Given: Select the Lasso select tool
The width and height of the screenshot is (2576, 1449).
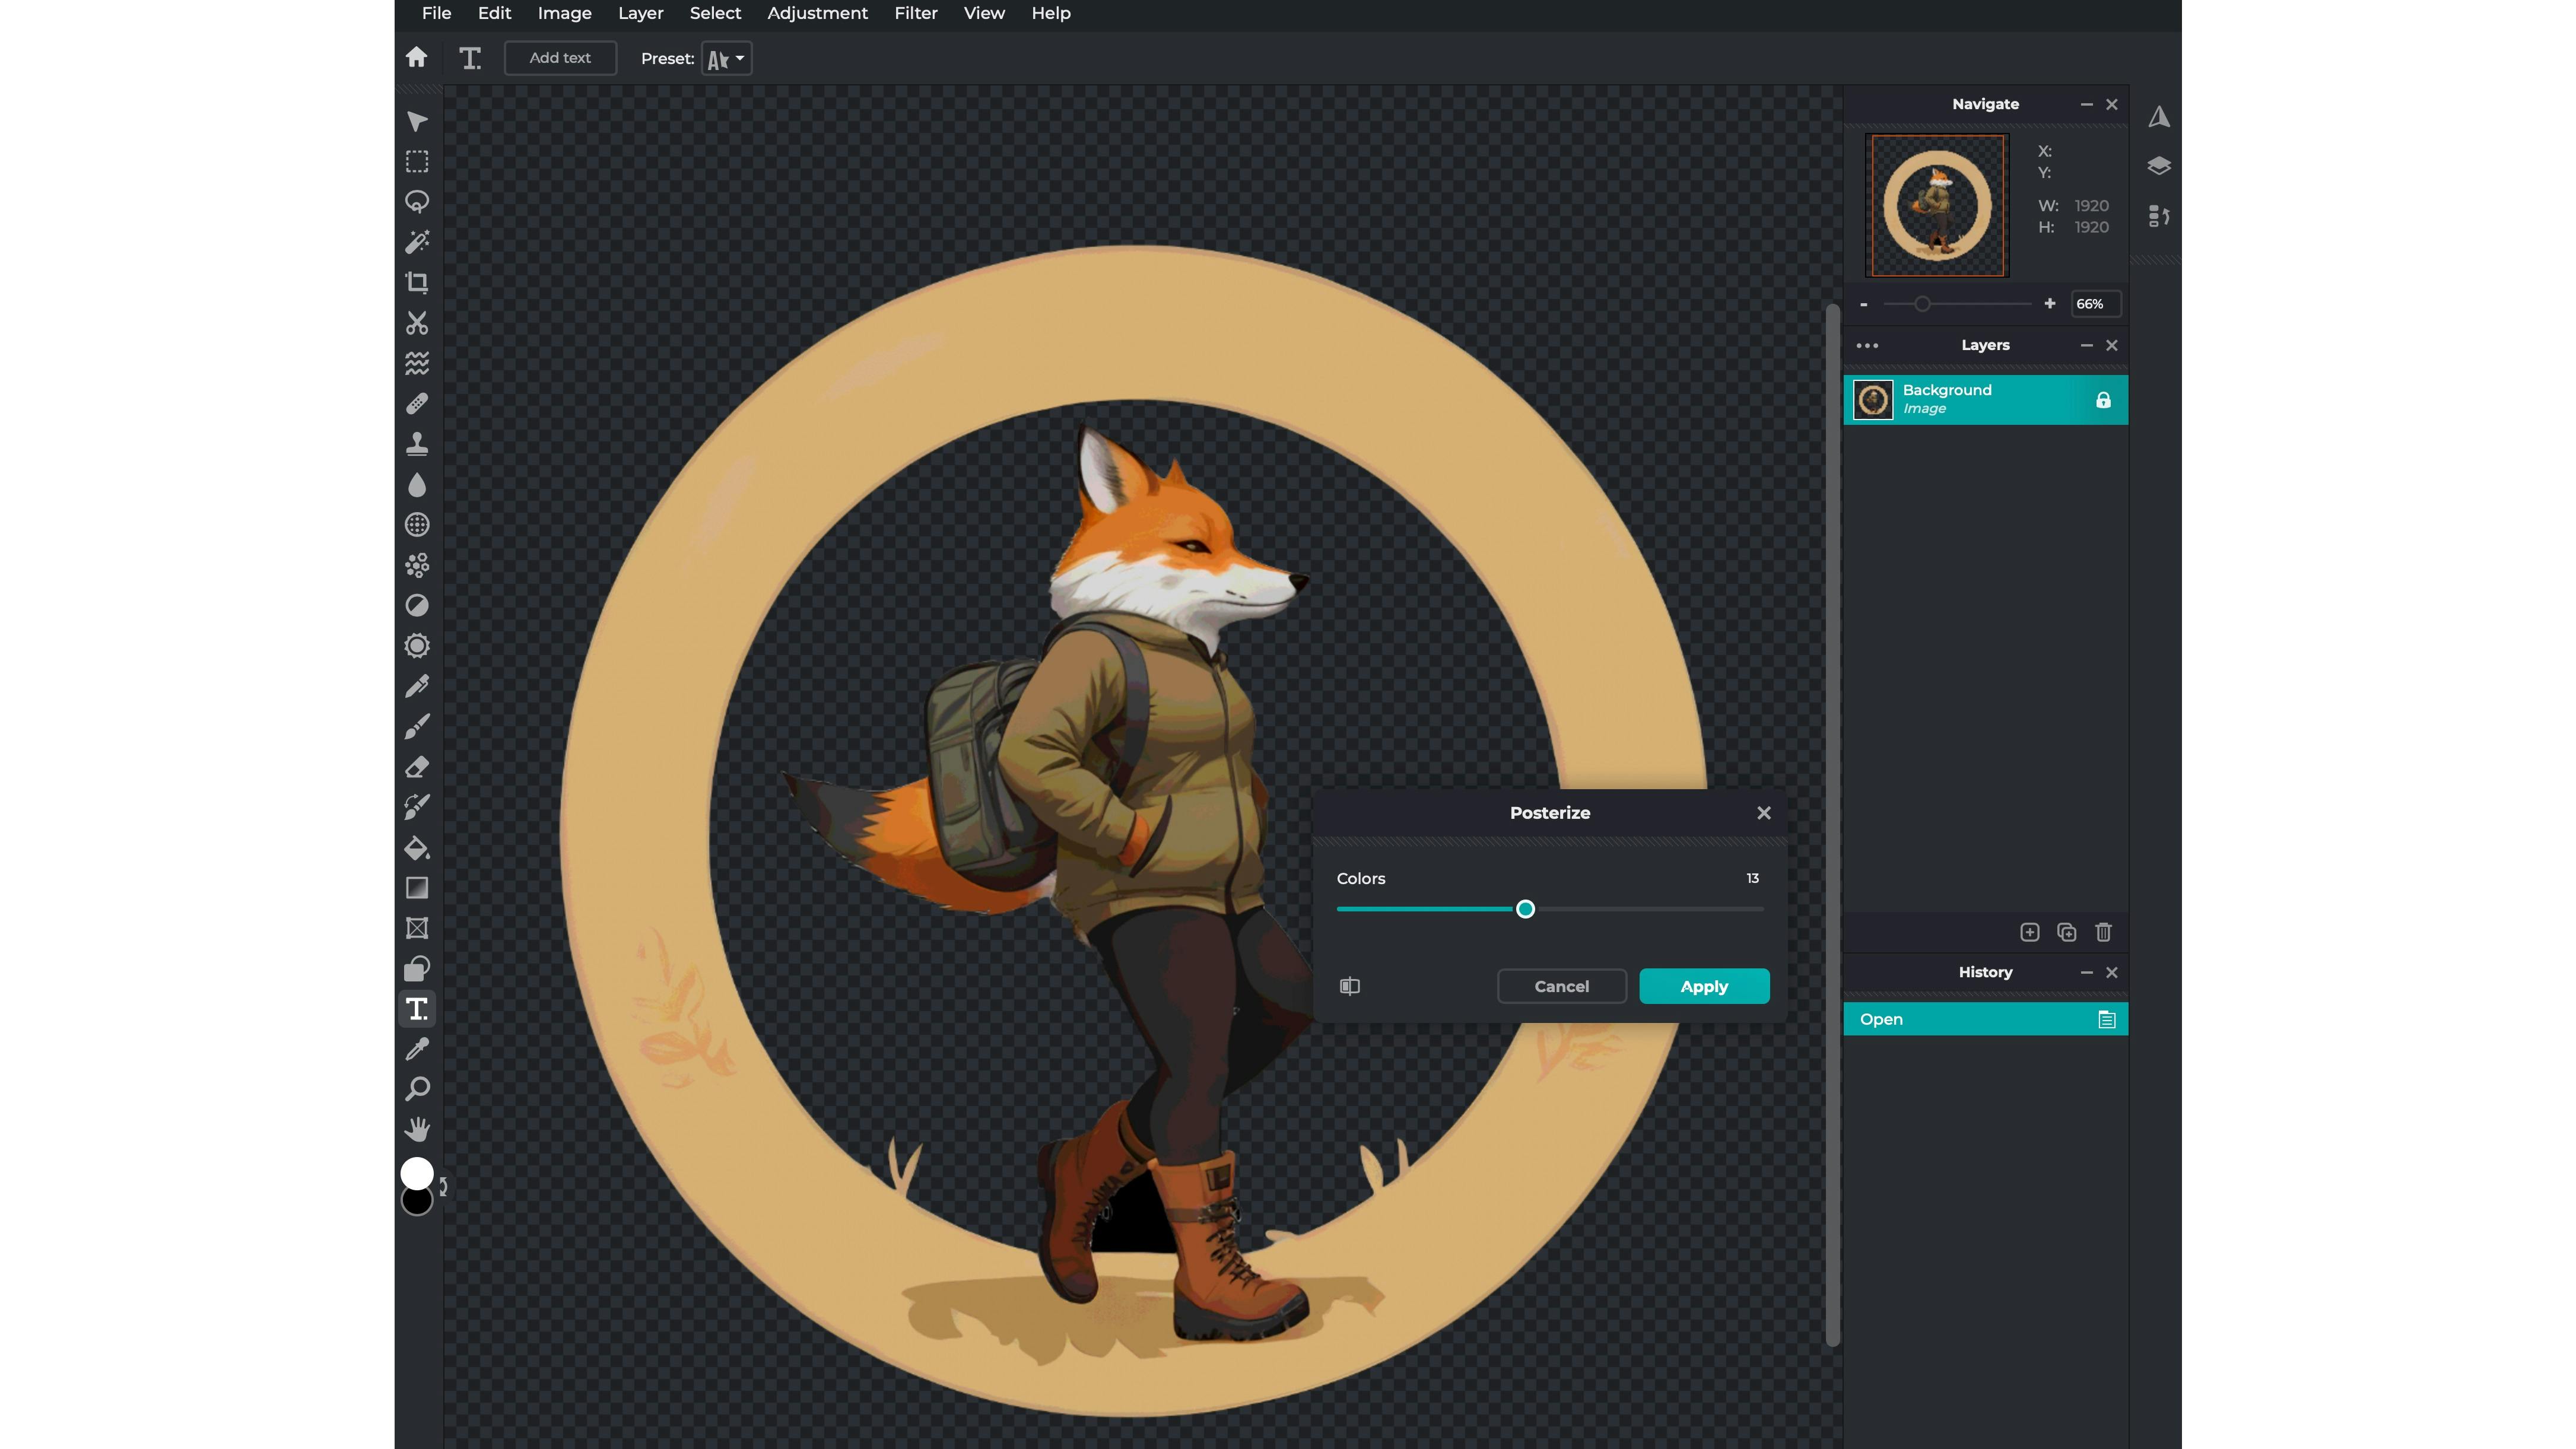Looking at the screenshot, I should (x=417, y=202).
